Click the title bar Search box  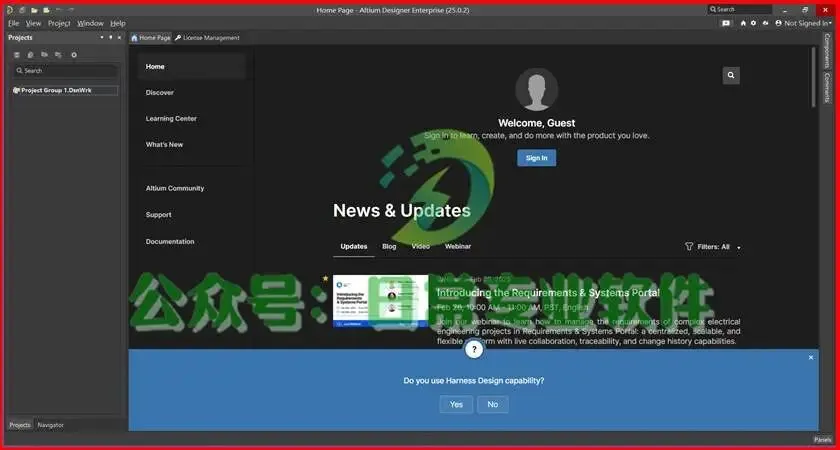tap(740, 10)
